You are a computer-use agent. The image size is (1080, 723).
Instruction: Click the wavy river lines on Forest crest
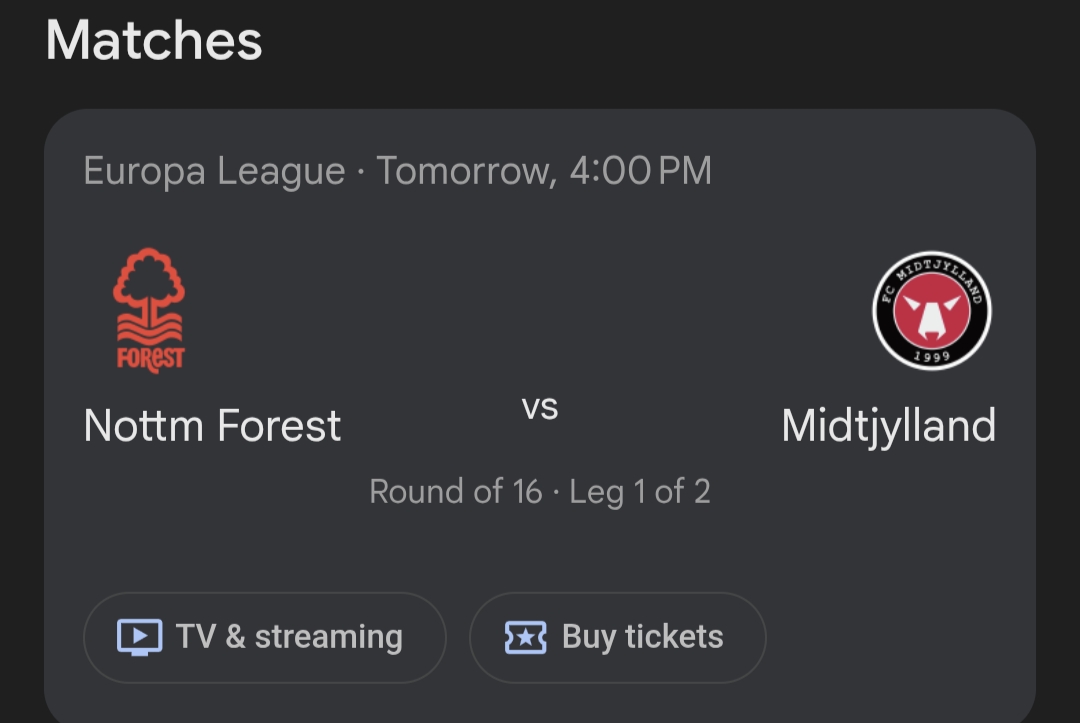150,327
